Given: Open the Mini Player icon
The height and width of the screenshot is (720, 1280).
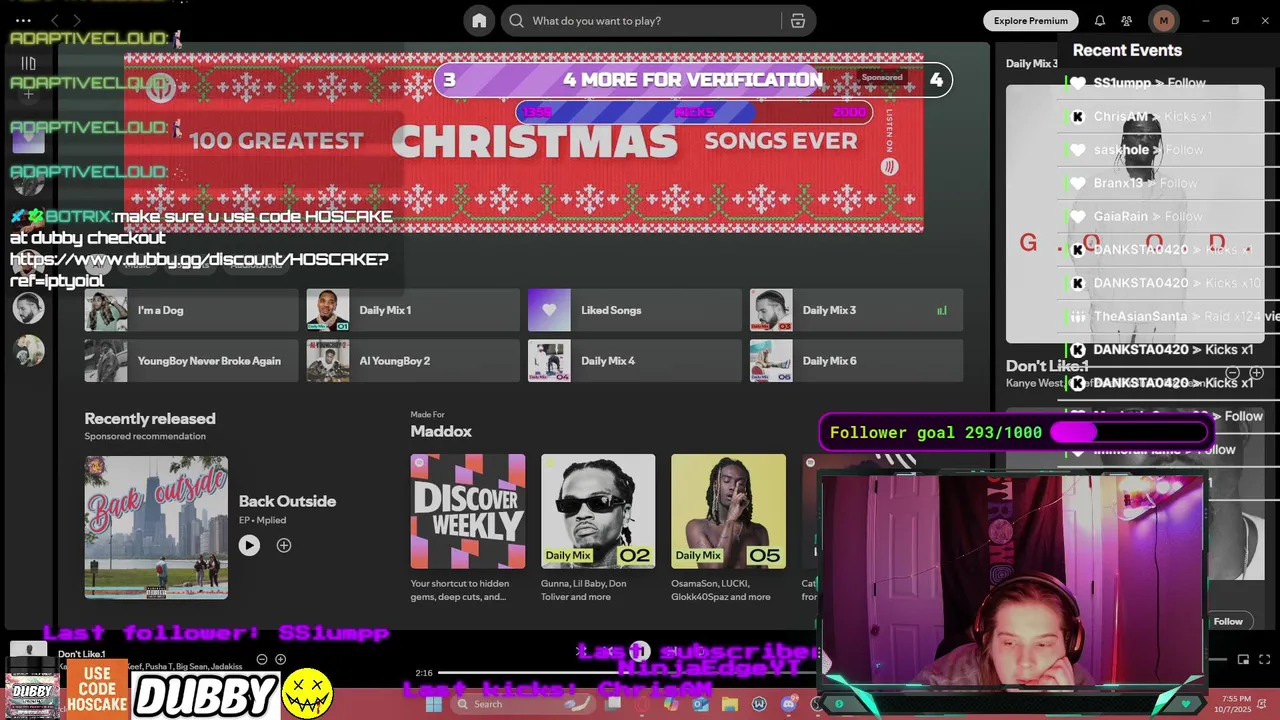Looking at the screenshot, I should pyautogui.click(x=1243, y=659).
